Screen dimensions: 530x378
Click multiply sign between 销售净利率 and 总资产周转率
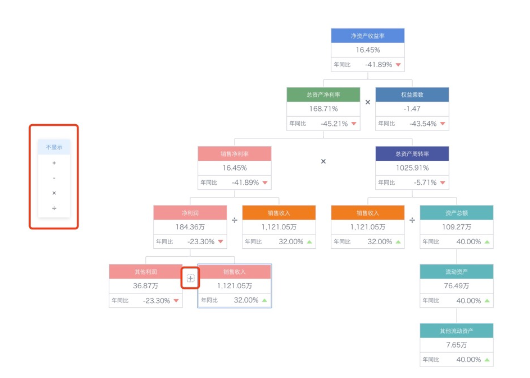pos(323,161)
